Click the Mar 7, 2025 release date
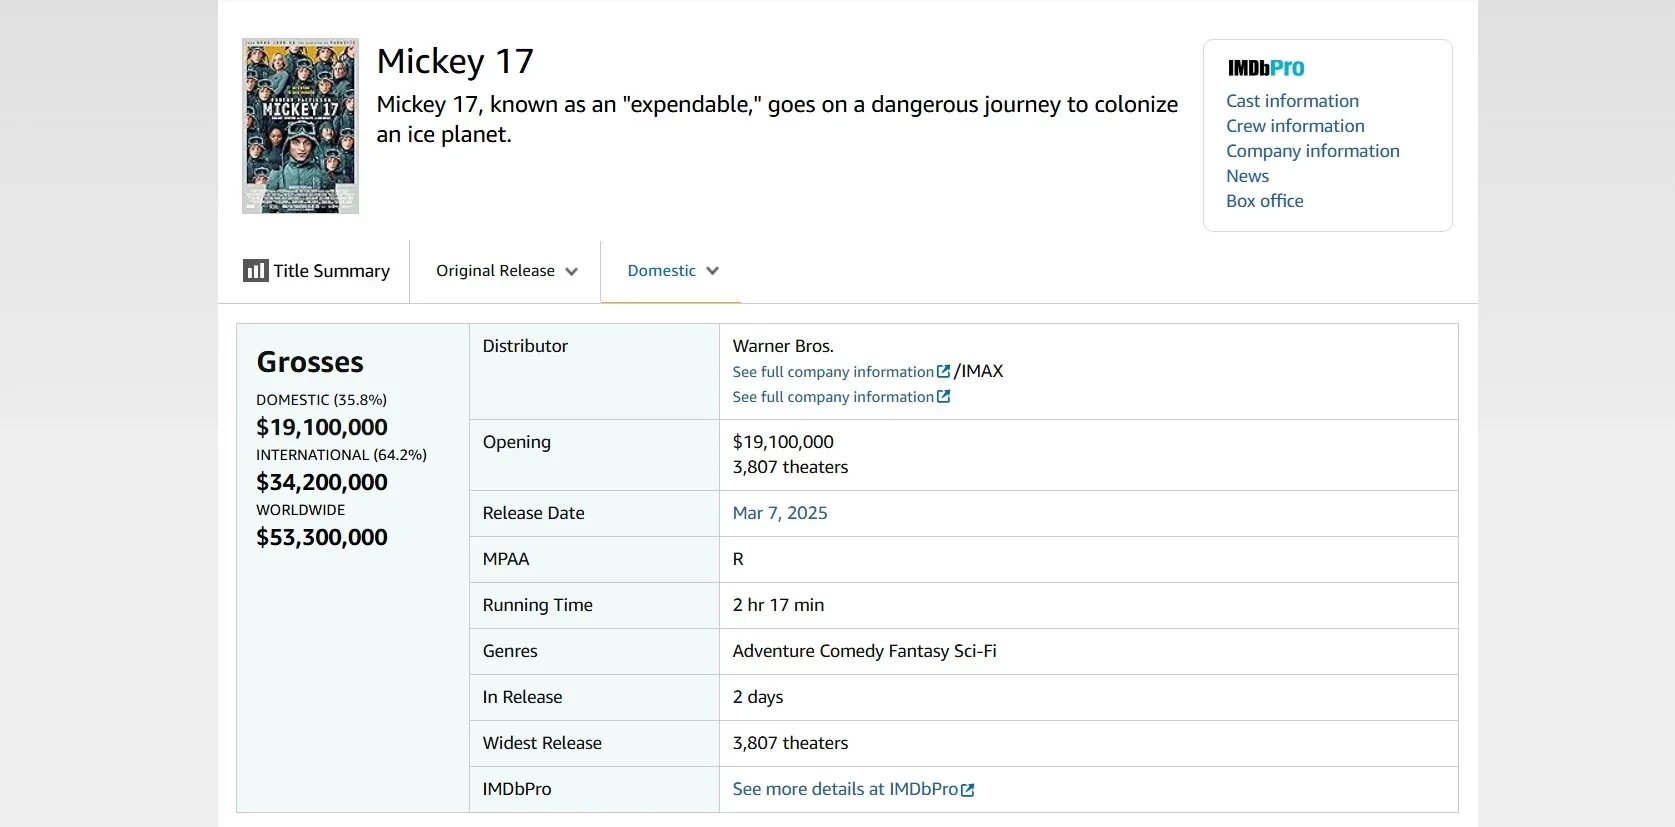This screenshot has width=1675, height=827. pyautogui.click(x=780, y=513)
